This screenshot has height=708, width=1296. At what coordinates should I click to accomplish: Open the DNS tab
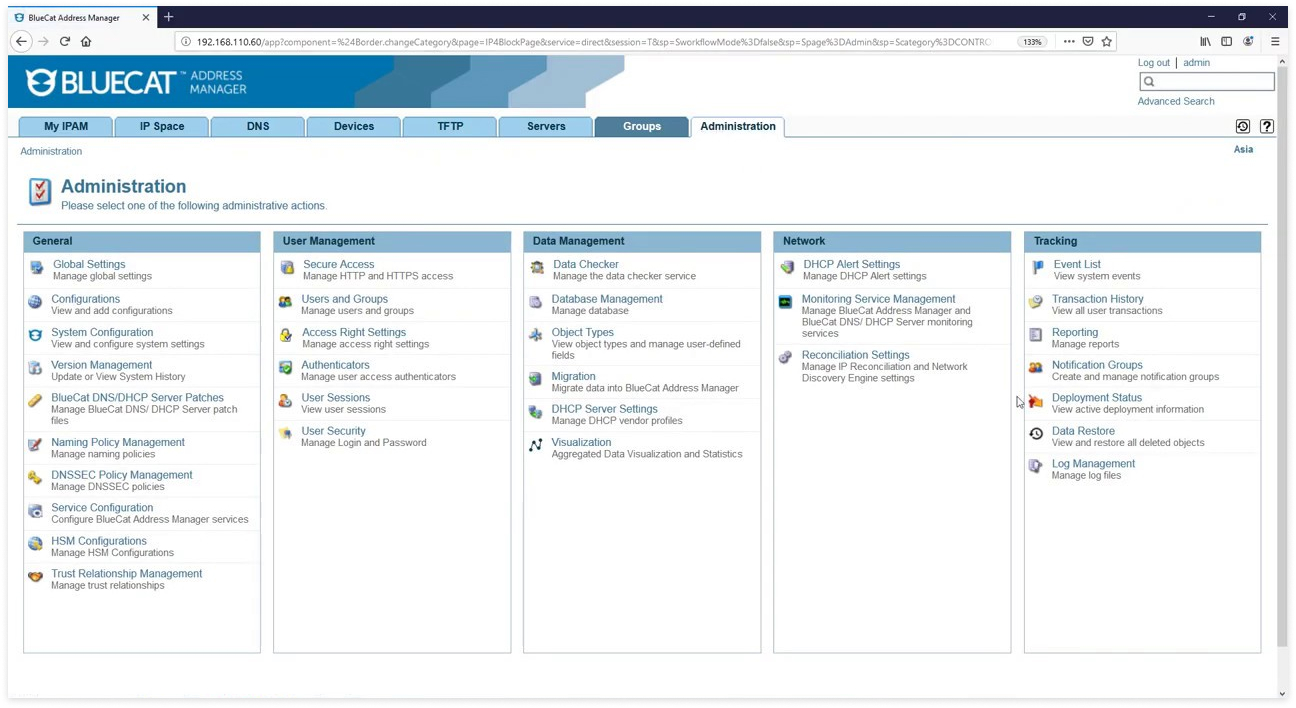tap(258, 126)
